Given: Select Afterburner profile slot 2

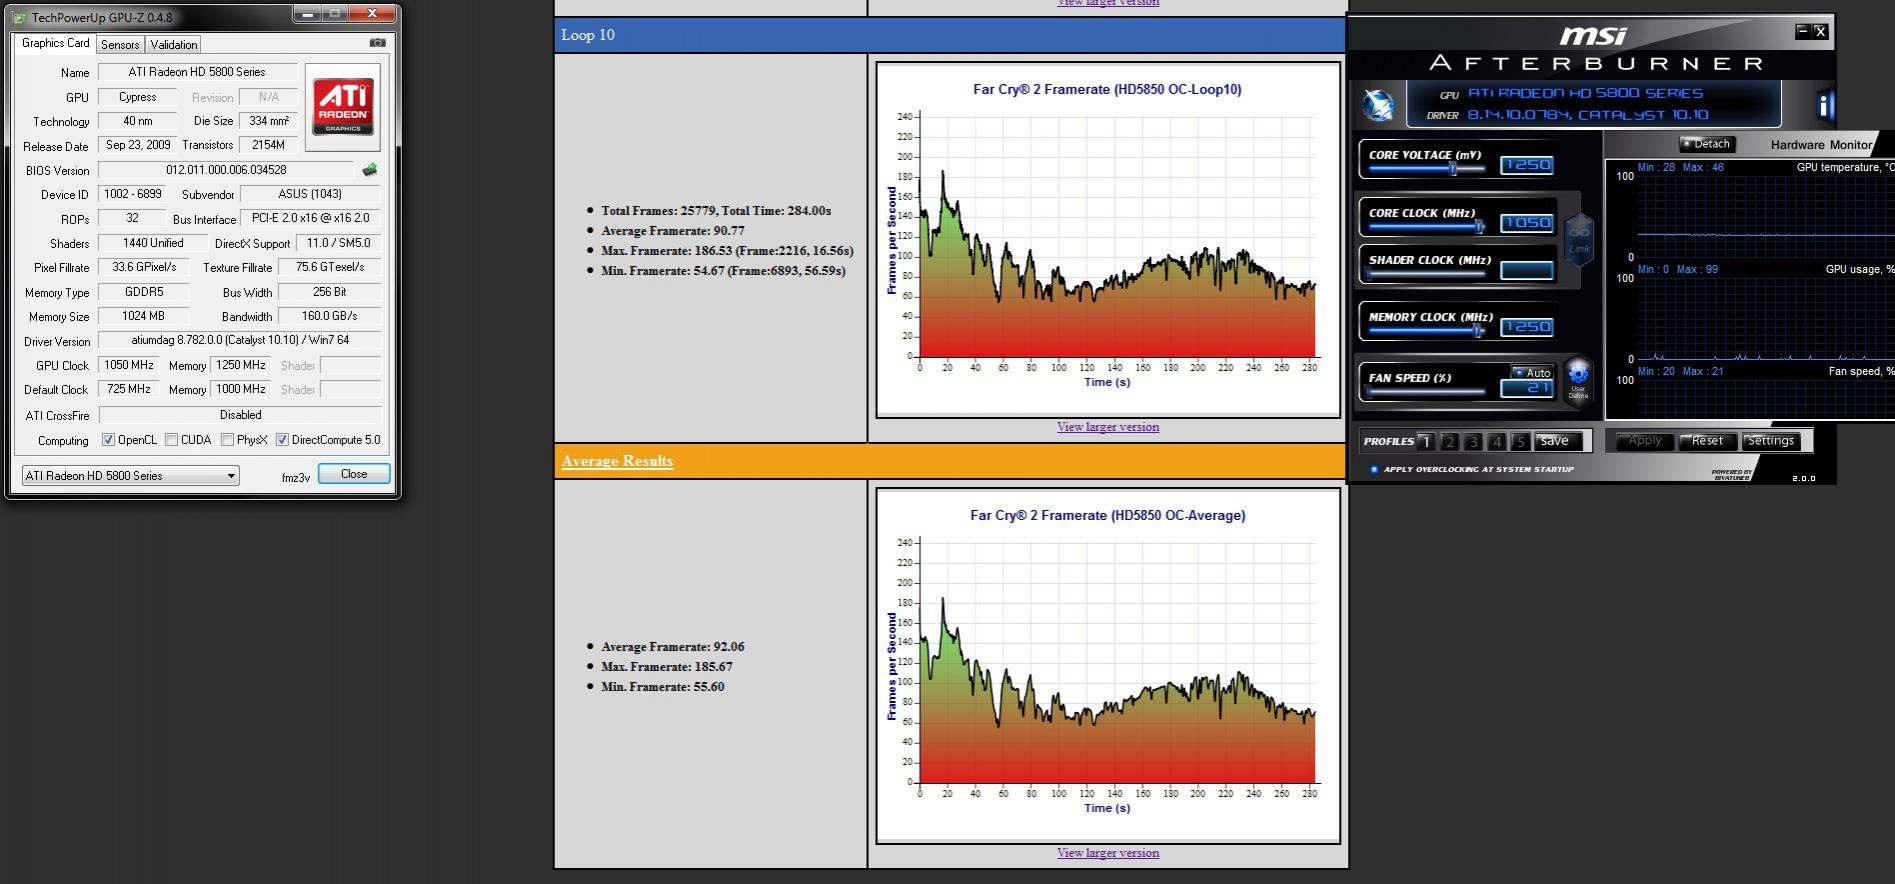Looking at the screenshot, I should tap(1450, 441).
